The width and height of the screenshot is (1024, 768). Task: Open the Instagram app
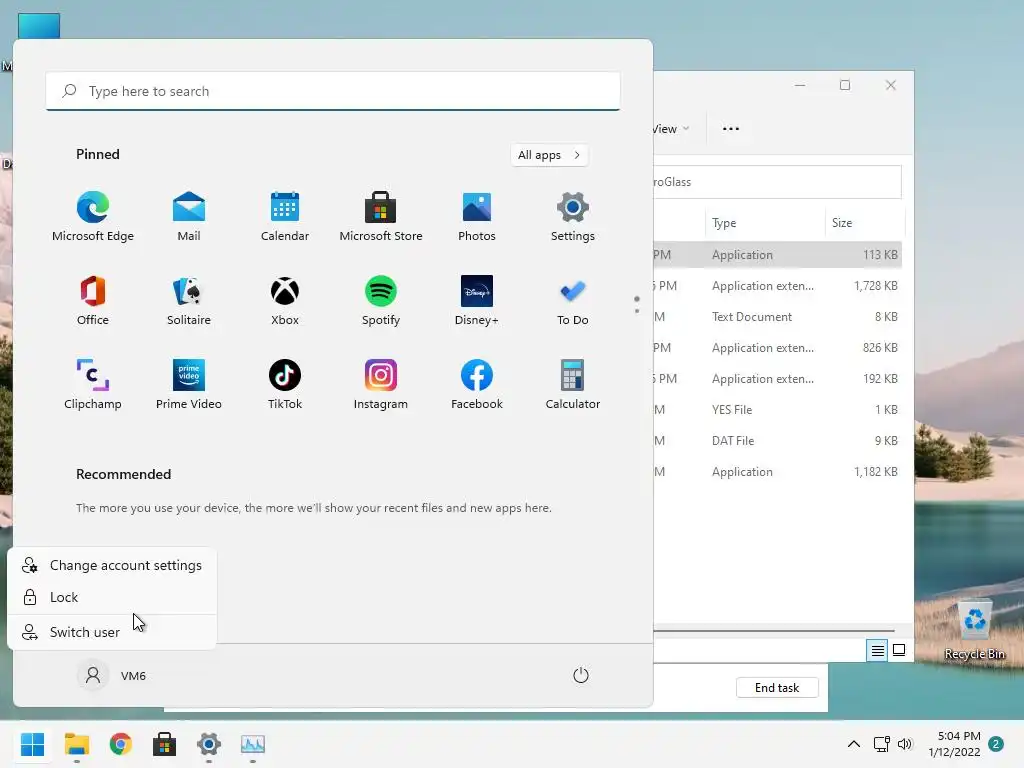pos(381,385)
